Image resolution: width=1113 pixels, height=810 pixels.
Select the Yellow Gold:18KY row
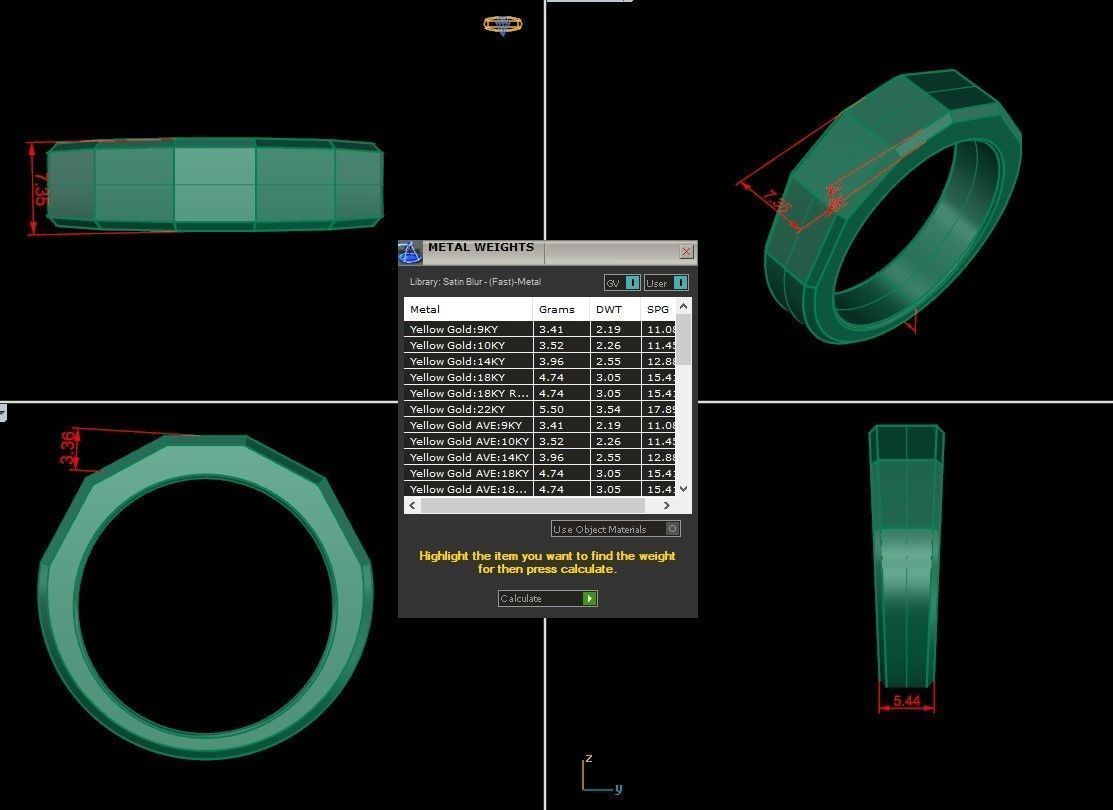(539, 378)
